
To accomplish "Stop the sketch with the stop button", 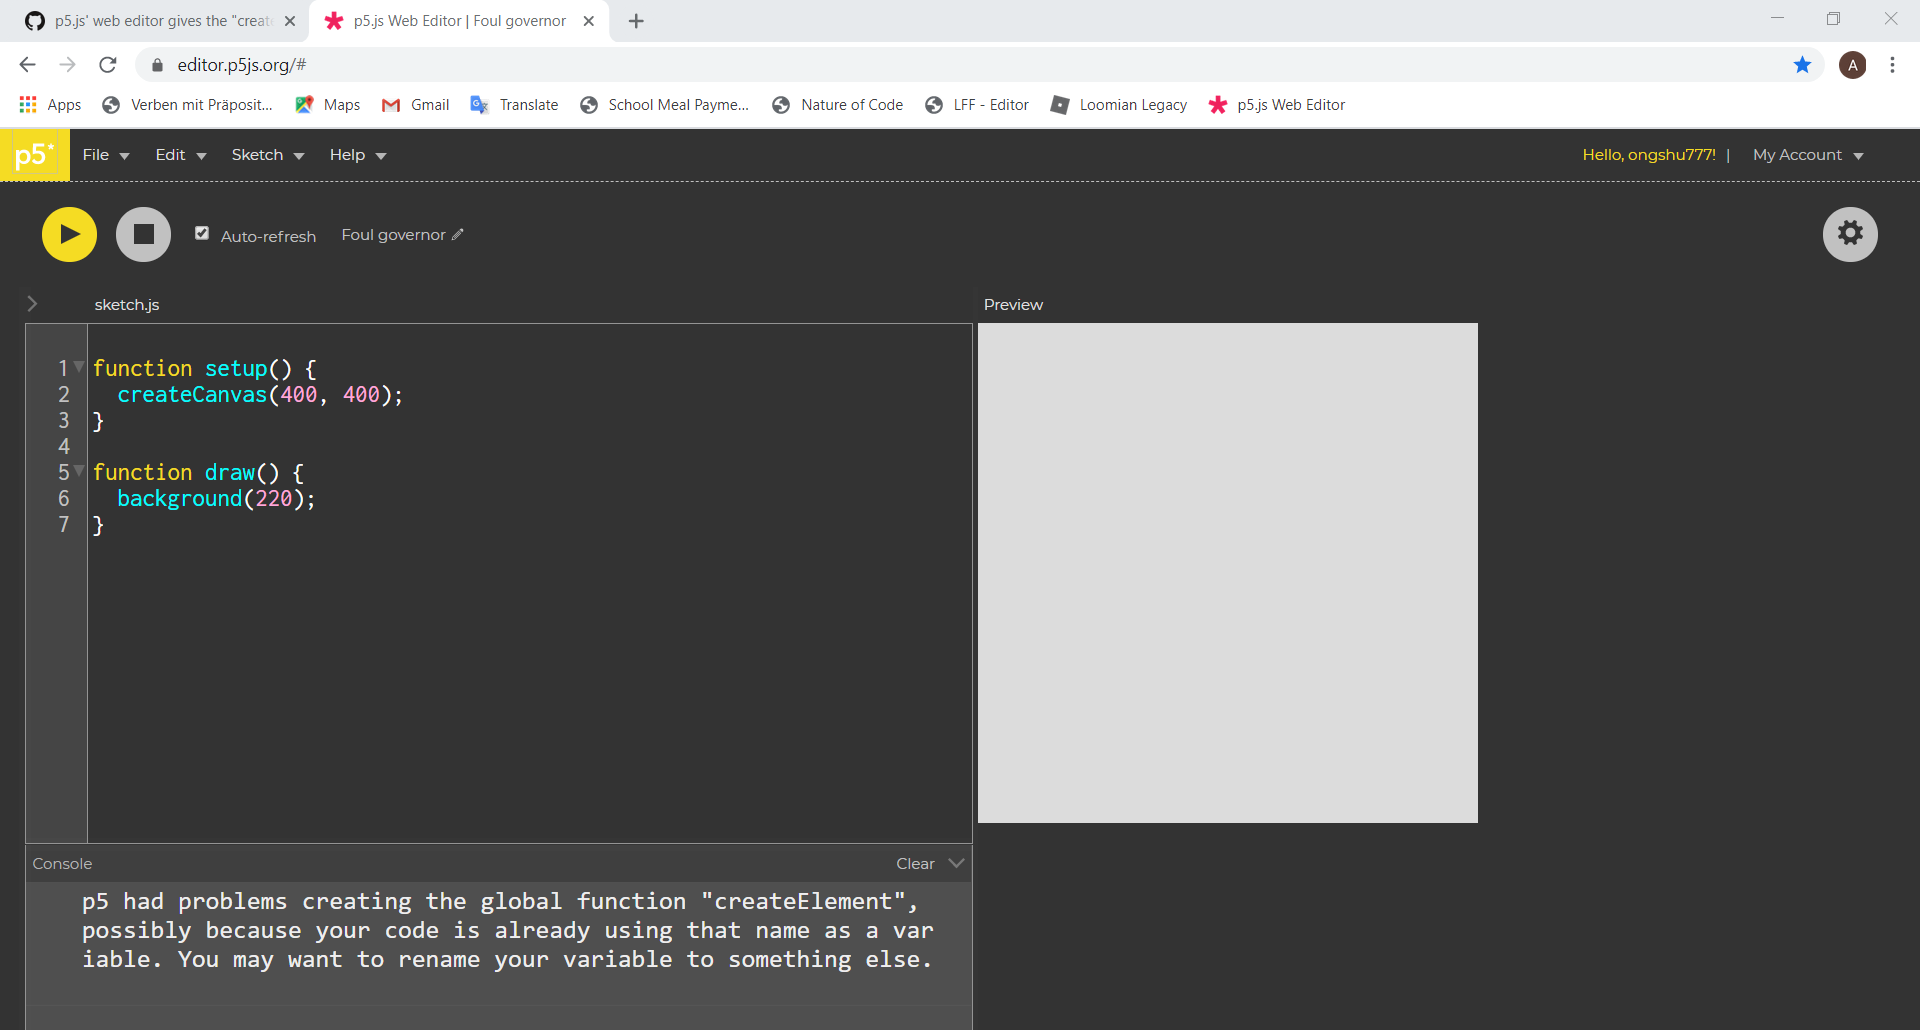I will pos(143,234).
